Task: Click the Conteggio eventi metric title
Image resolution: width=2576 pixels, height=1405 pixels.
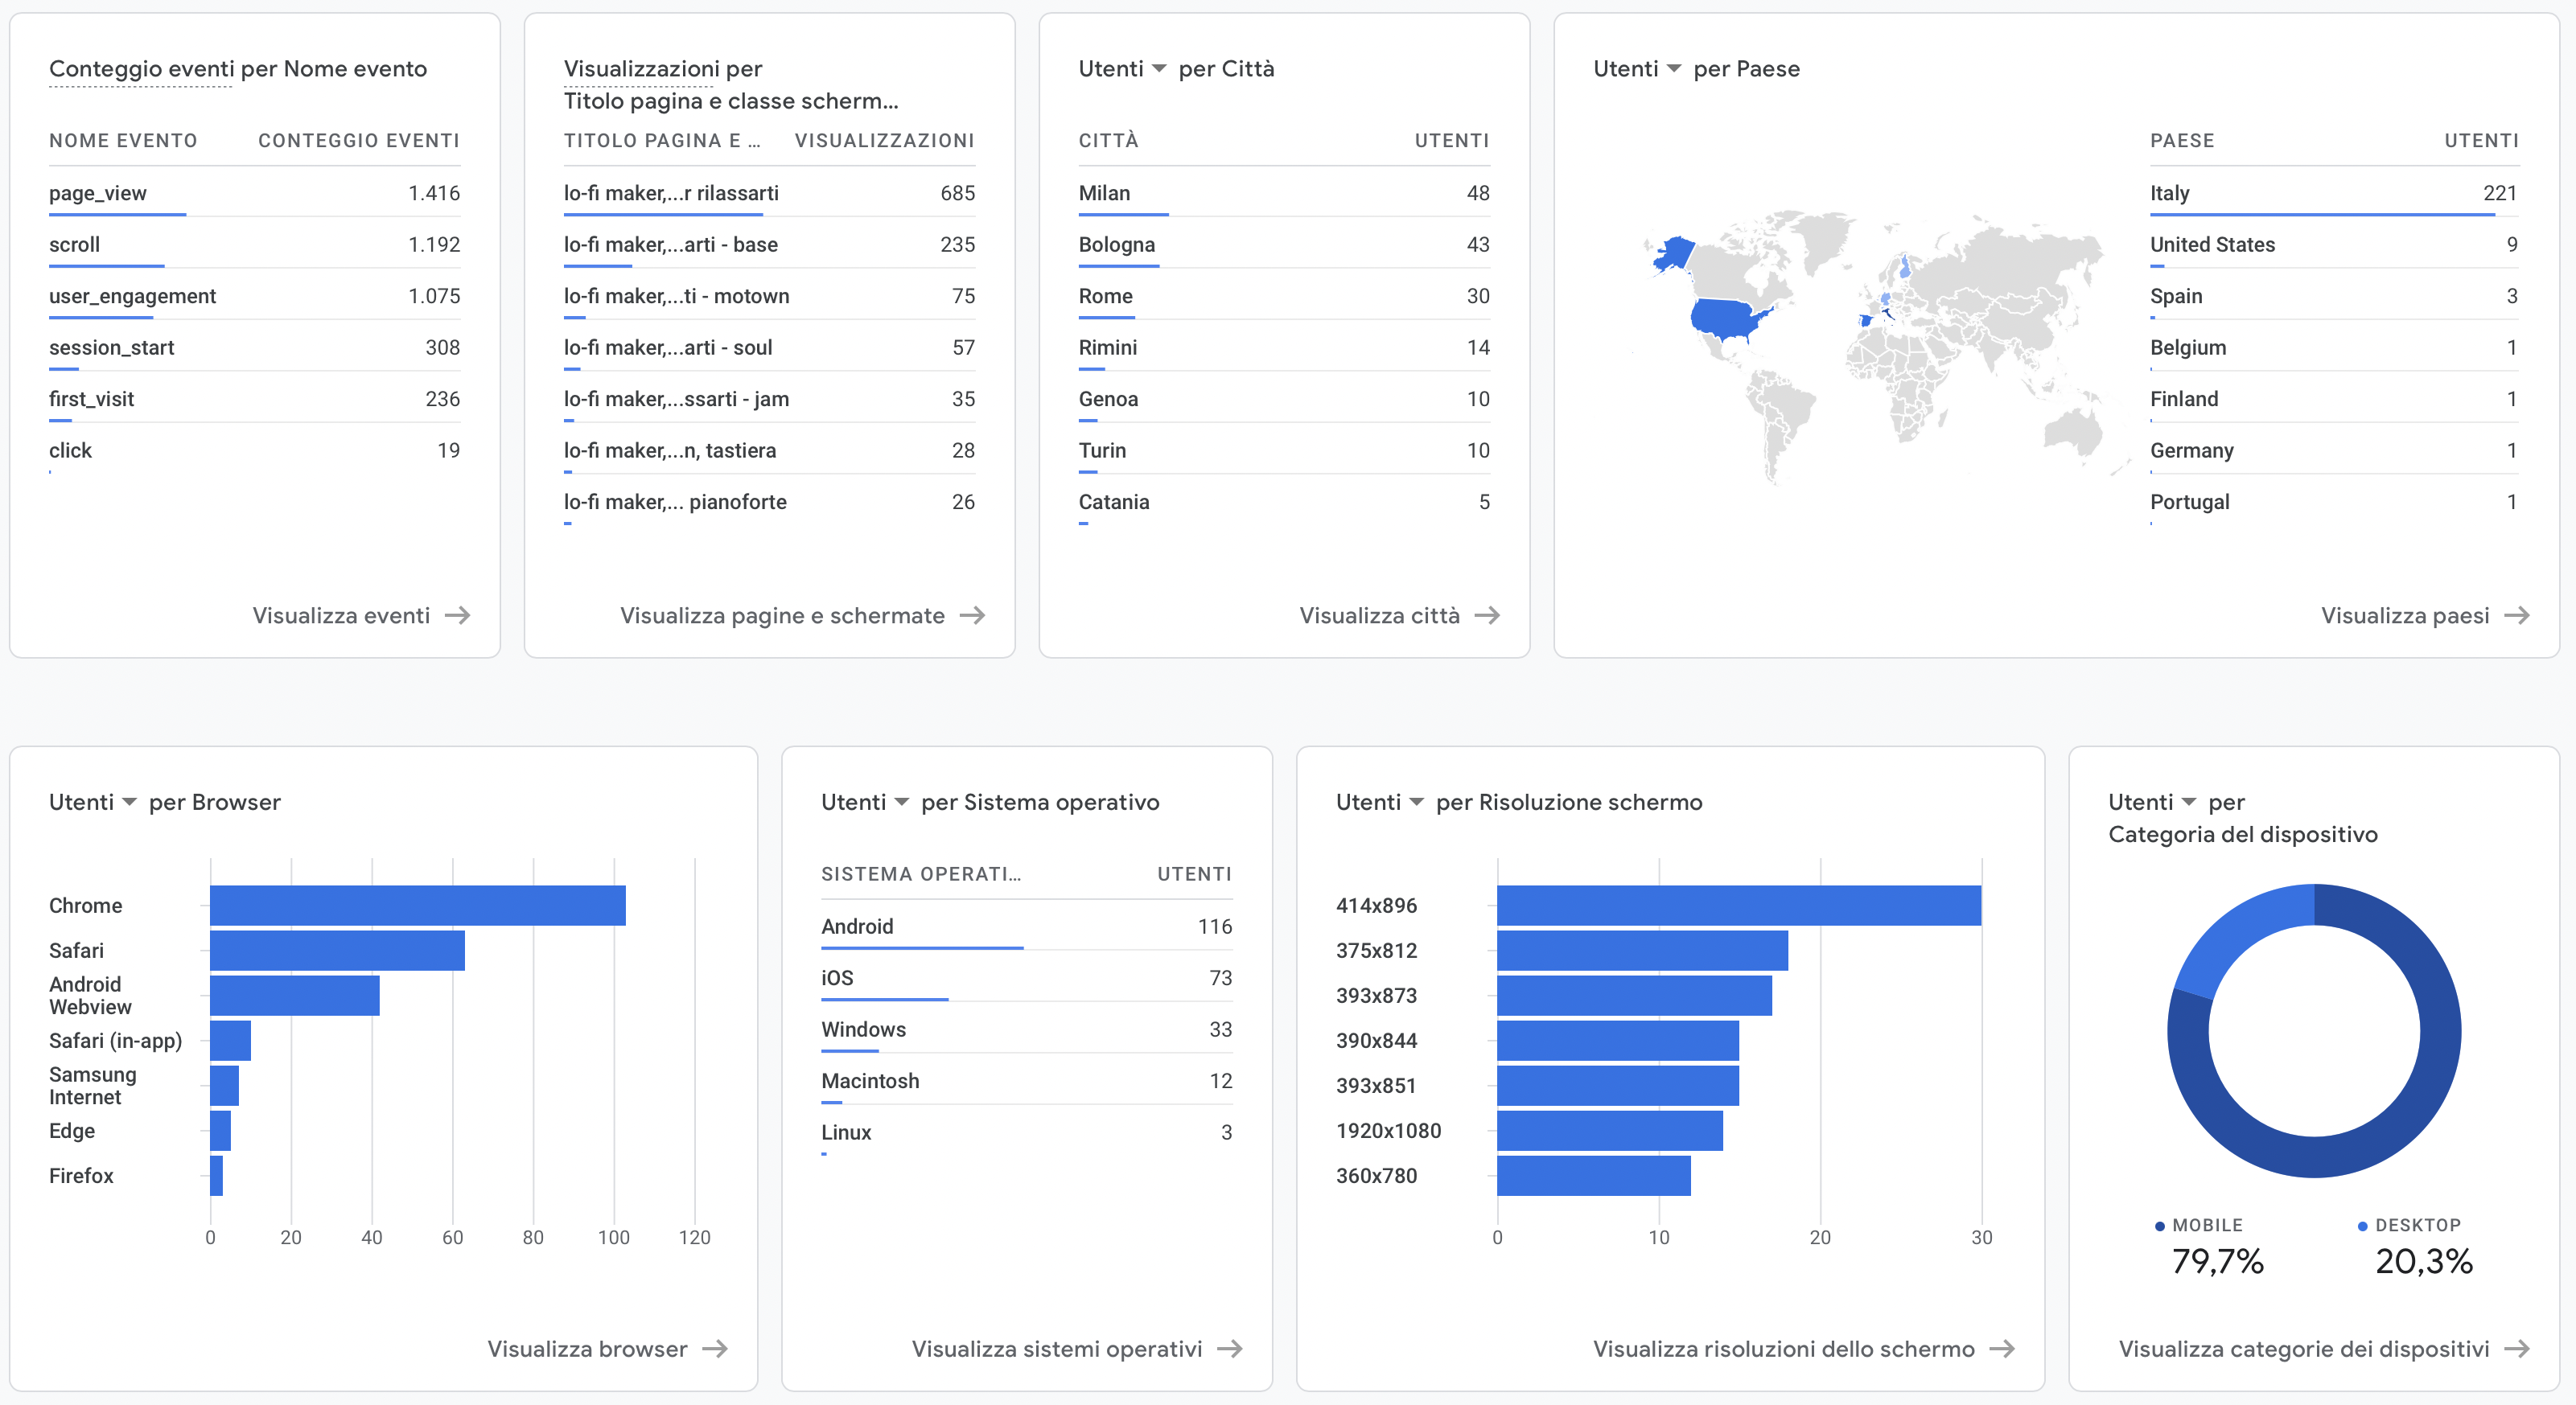Action: (140, 69)
